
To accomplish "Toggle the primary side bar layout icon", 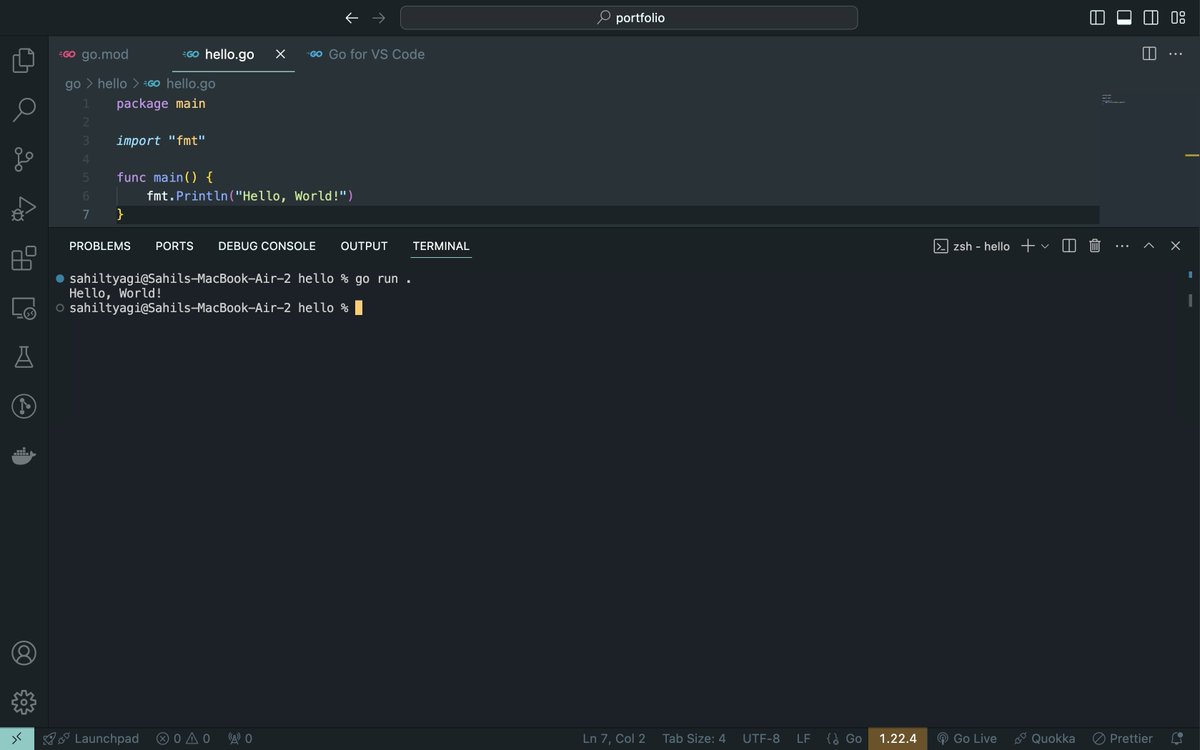I will click(1097, 18).
